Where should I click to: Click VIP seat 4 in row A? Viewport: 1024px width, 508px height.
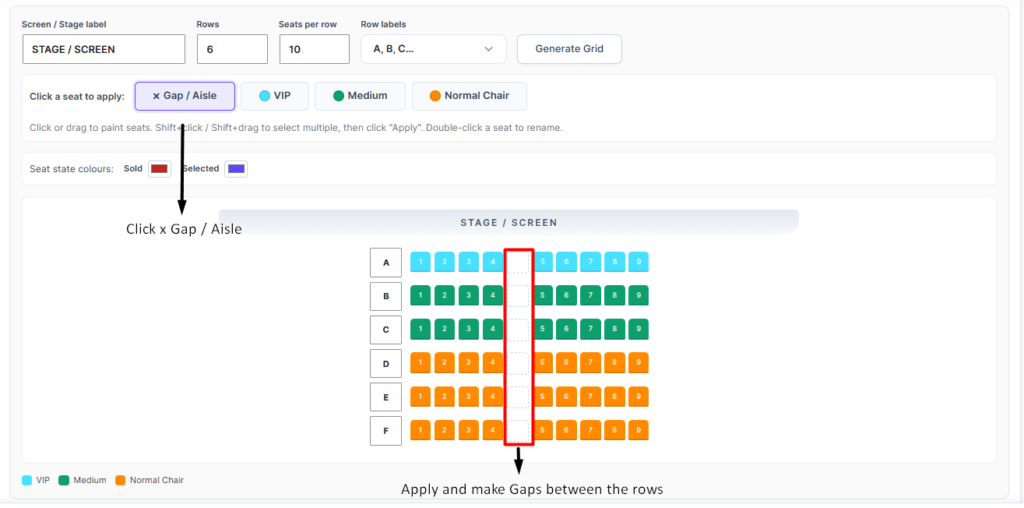[x=493, y=262]
